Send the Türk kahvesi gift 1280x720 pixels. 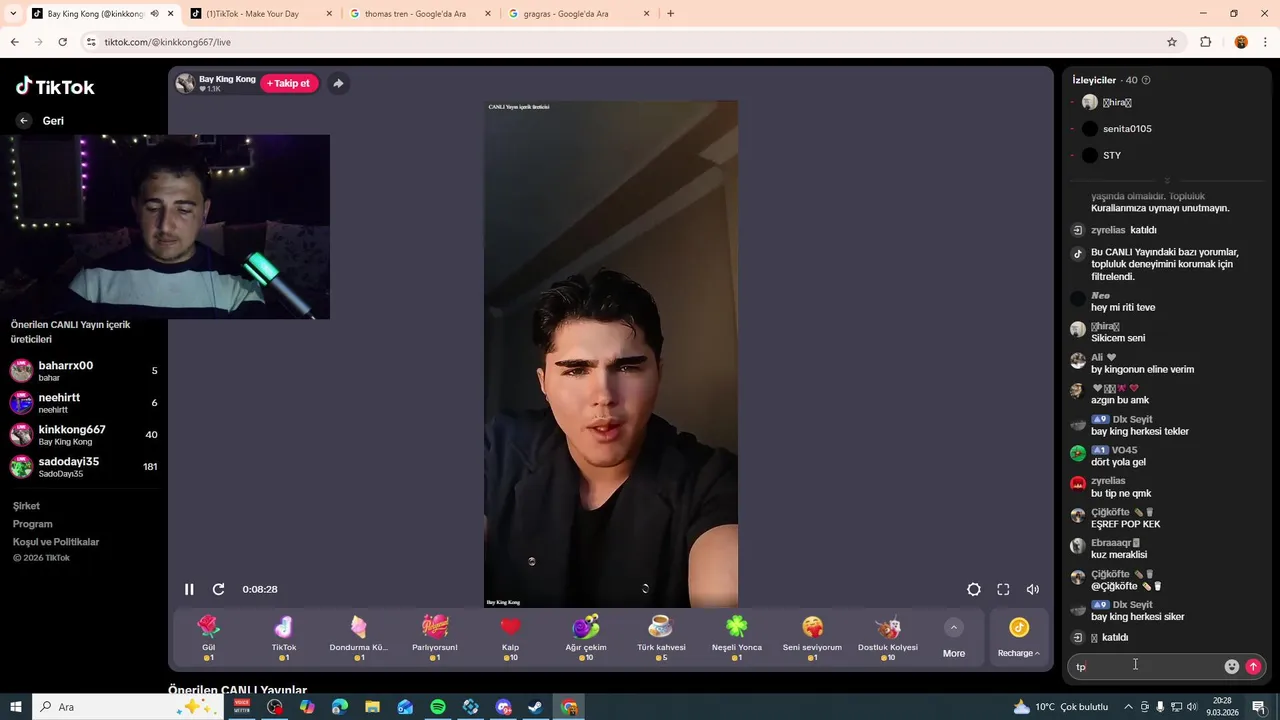(661, 638)
